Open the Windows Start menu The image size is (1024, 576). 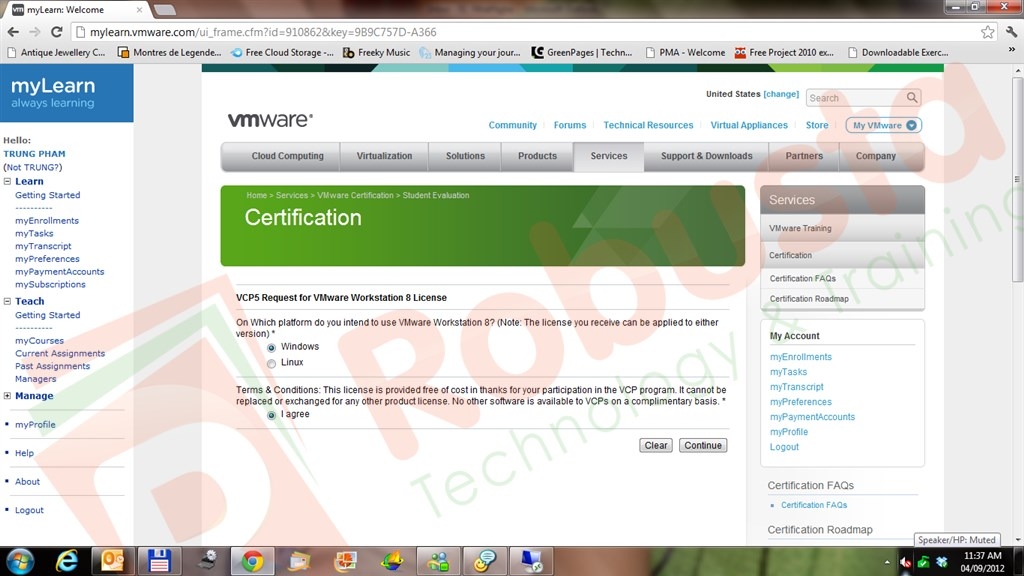[x=20, y=561]
